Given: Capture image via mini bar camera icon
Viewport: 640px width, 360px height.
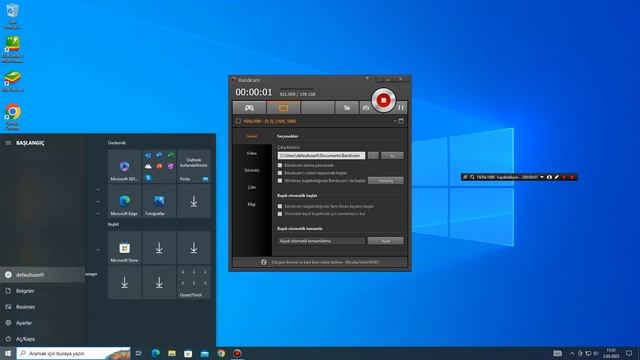Looking at the screenshot, I should coord(549,177).
